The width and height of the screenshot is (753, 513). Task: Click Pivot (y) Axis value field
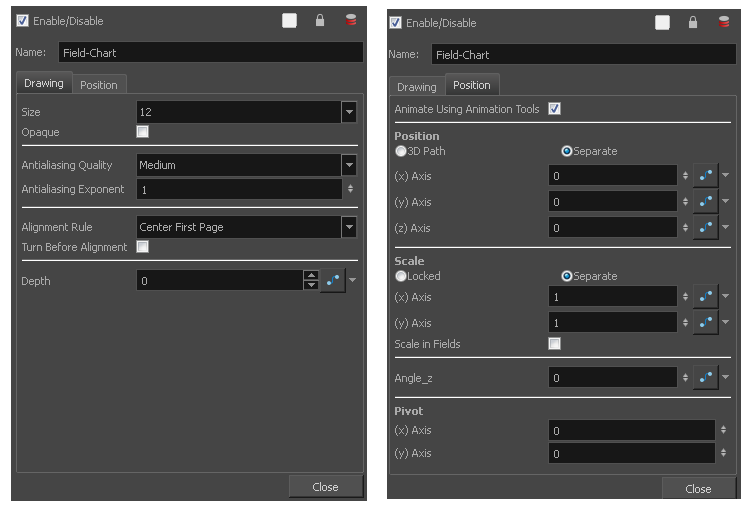tap(632, 453)
